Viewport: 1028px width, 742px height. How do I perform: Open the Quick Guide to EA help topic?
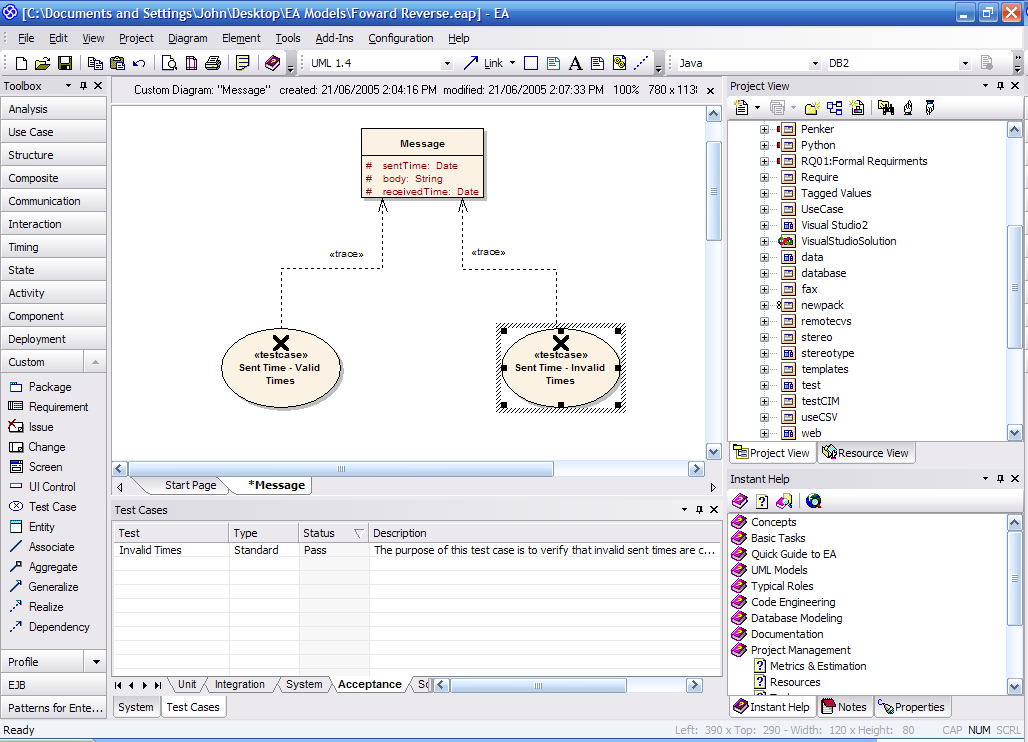click(793, 554)
